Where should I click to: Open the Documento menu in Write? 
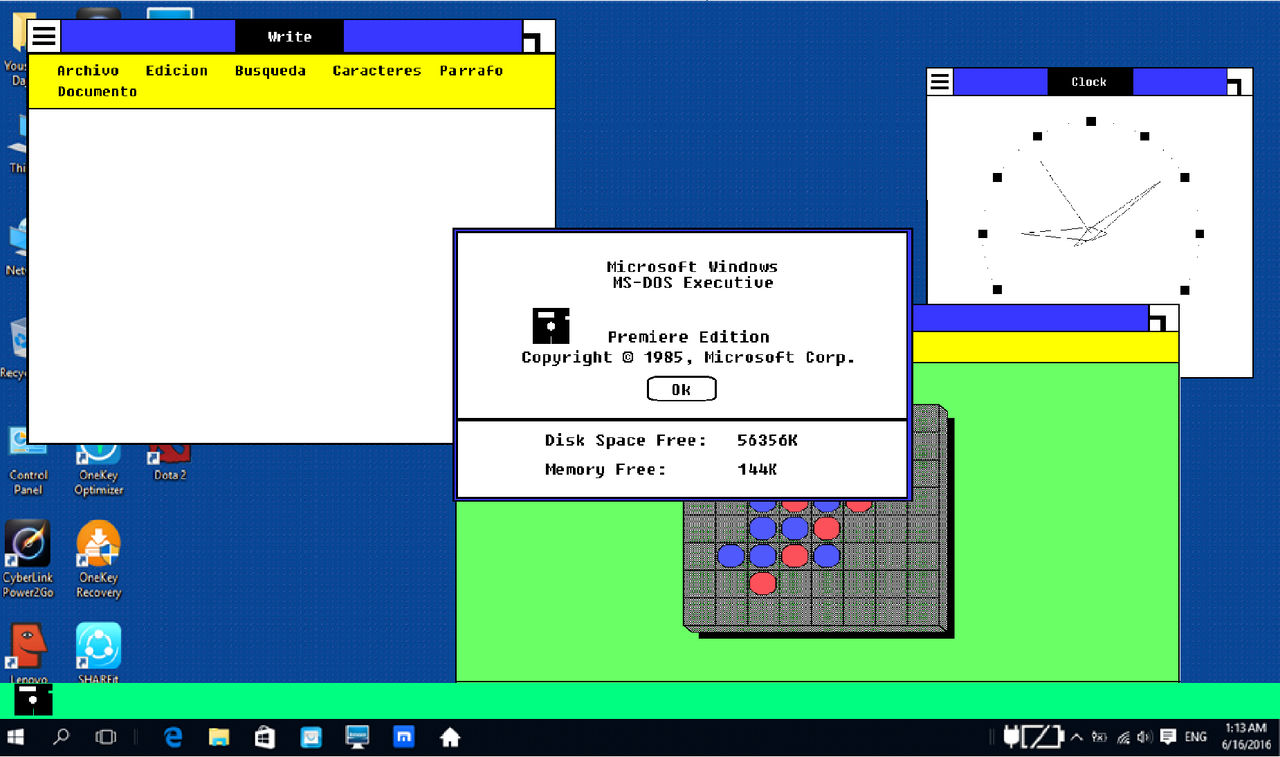(x=97, y=91)
